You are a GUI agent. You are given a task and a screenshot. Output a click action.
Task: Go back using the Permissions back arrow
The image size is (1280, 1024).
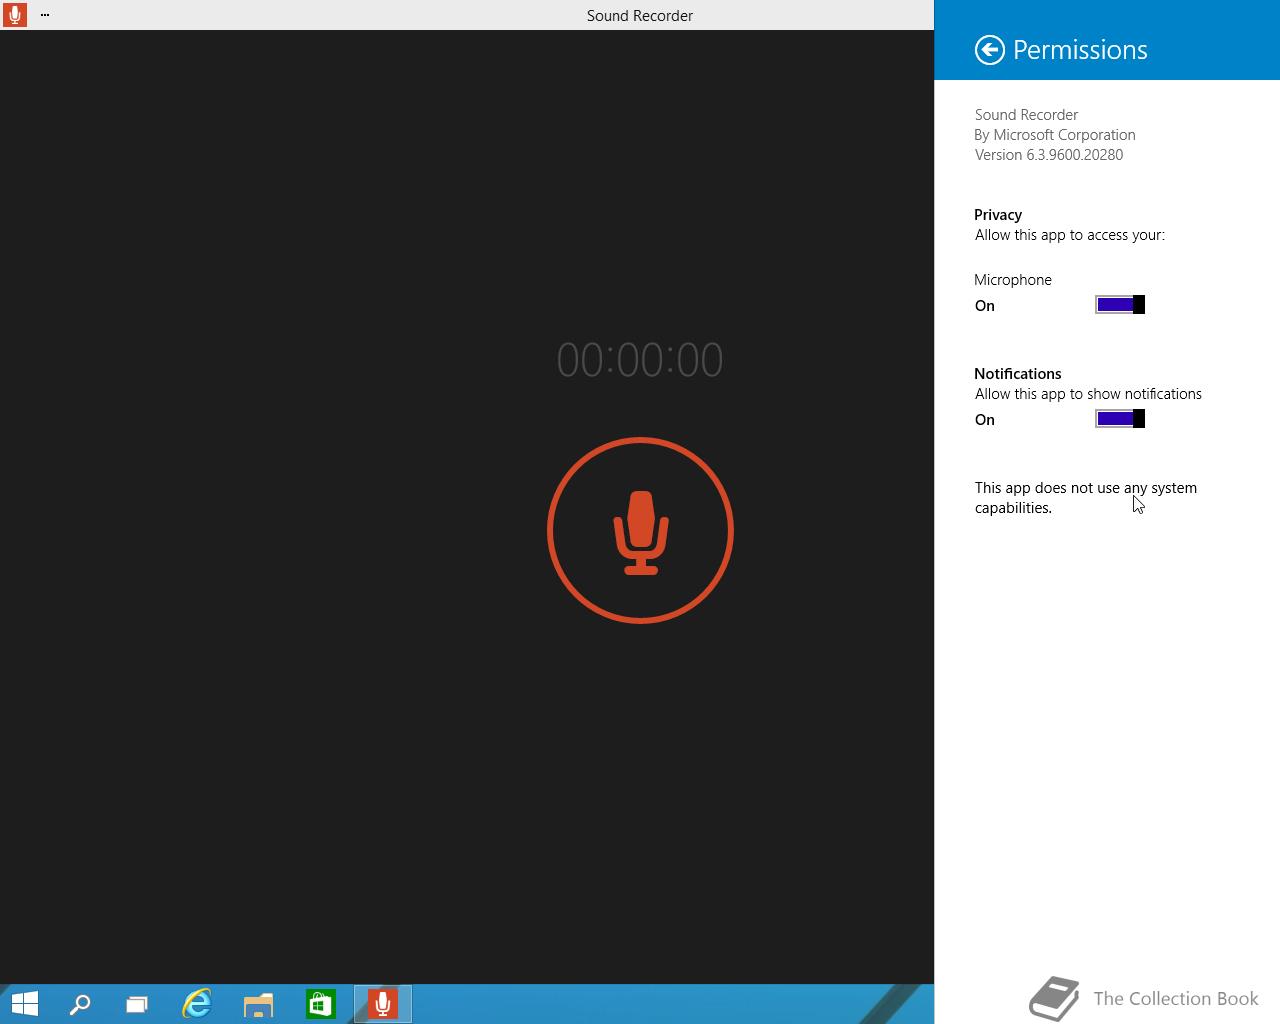pos(989,50)
